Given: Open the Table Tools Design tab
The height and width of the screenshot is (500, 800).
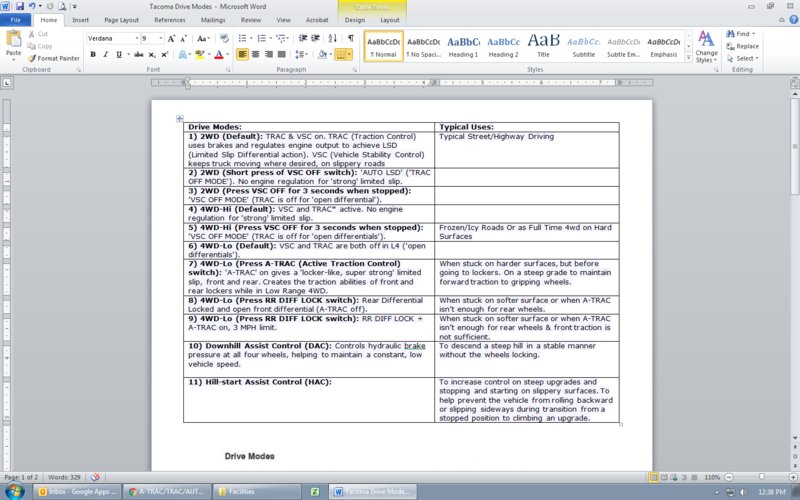Looking at the screenshot, I should pos(355,20).
